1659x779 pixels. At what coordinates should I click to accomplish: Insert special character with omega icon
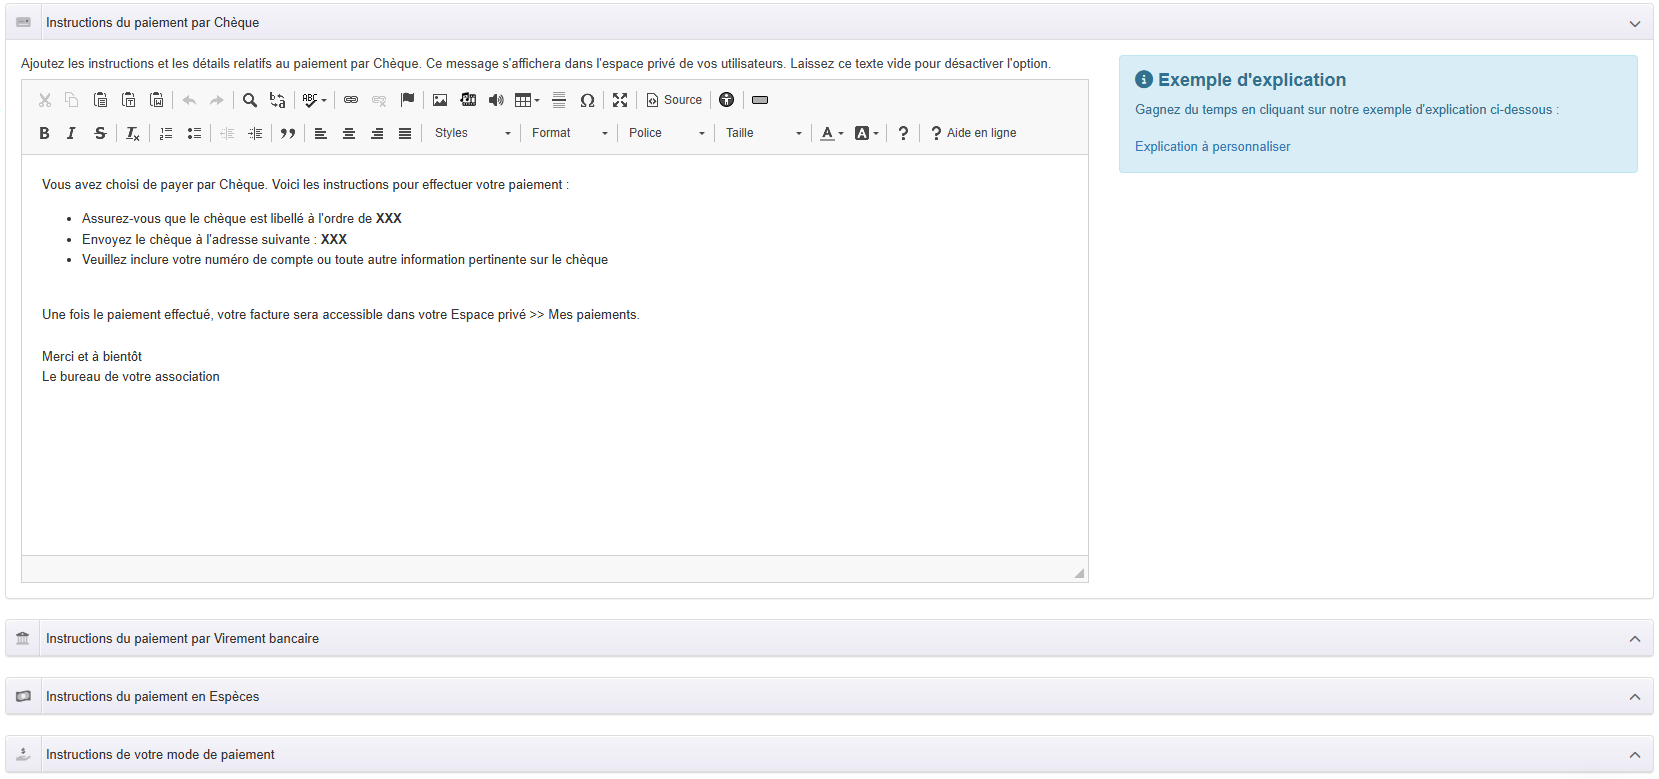[x=587, y=100]
